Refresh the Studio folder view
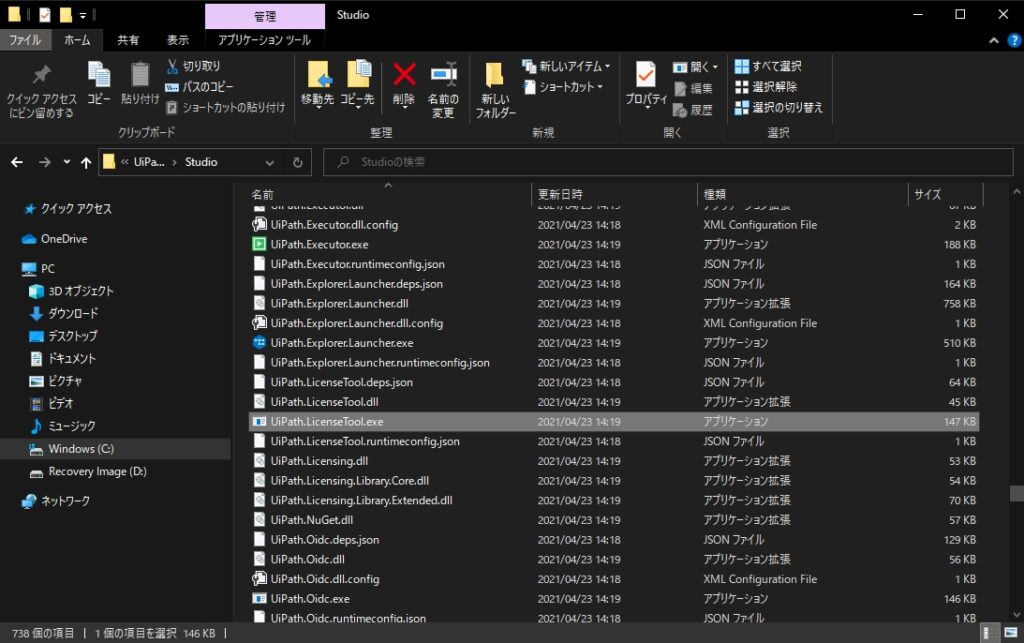Image resolution: width=1024 pixels, height=643 pixels. tap(298, 163)
